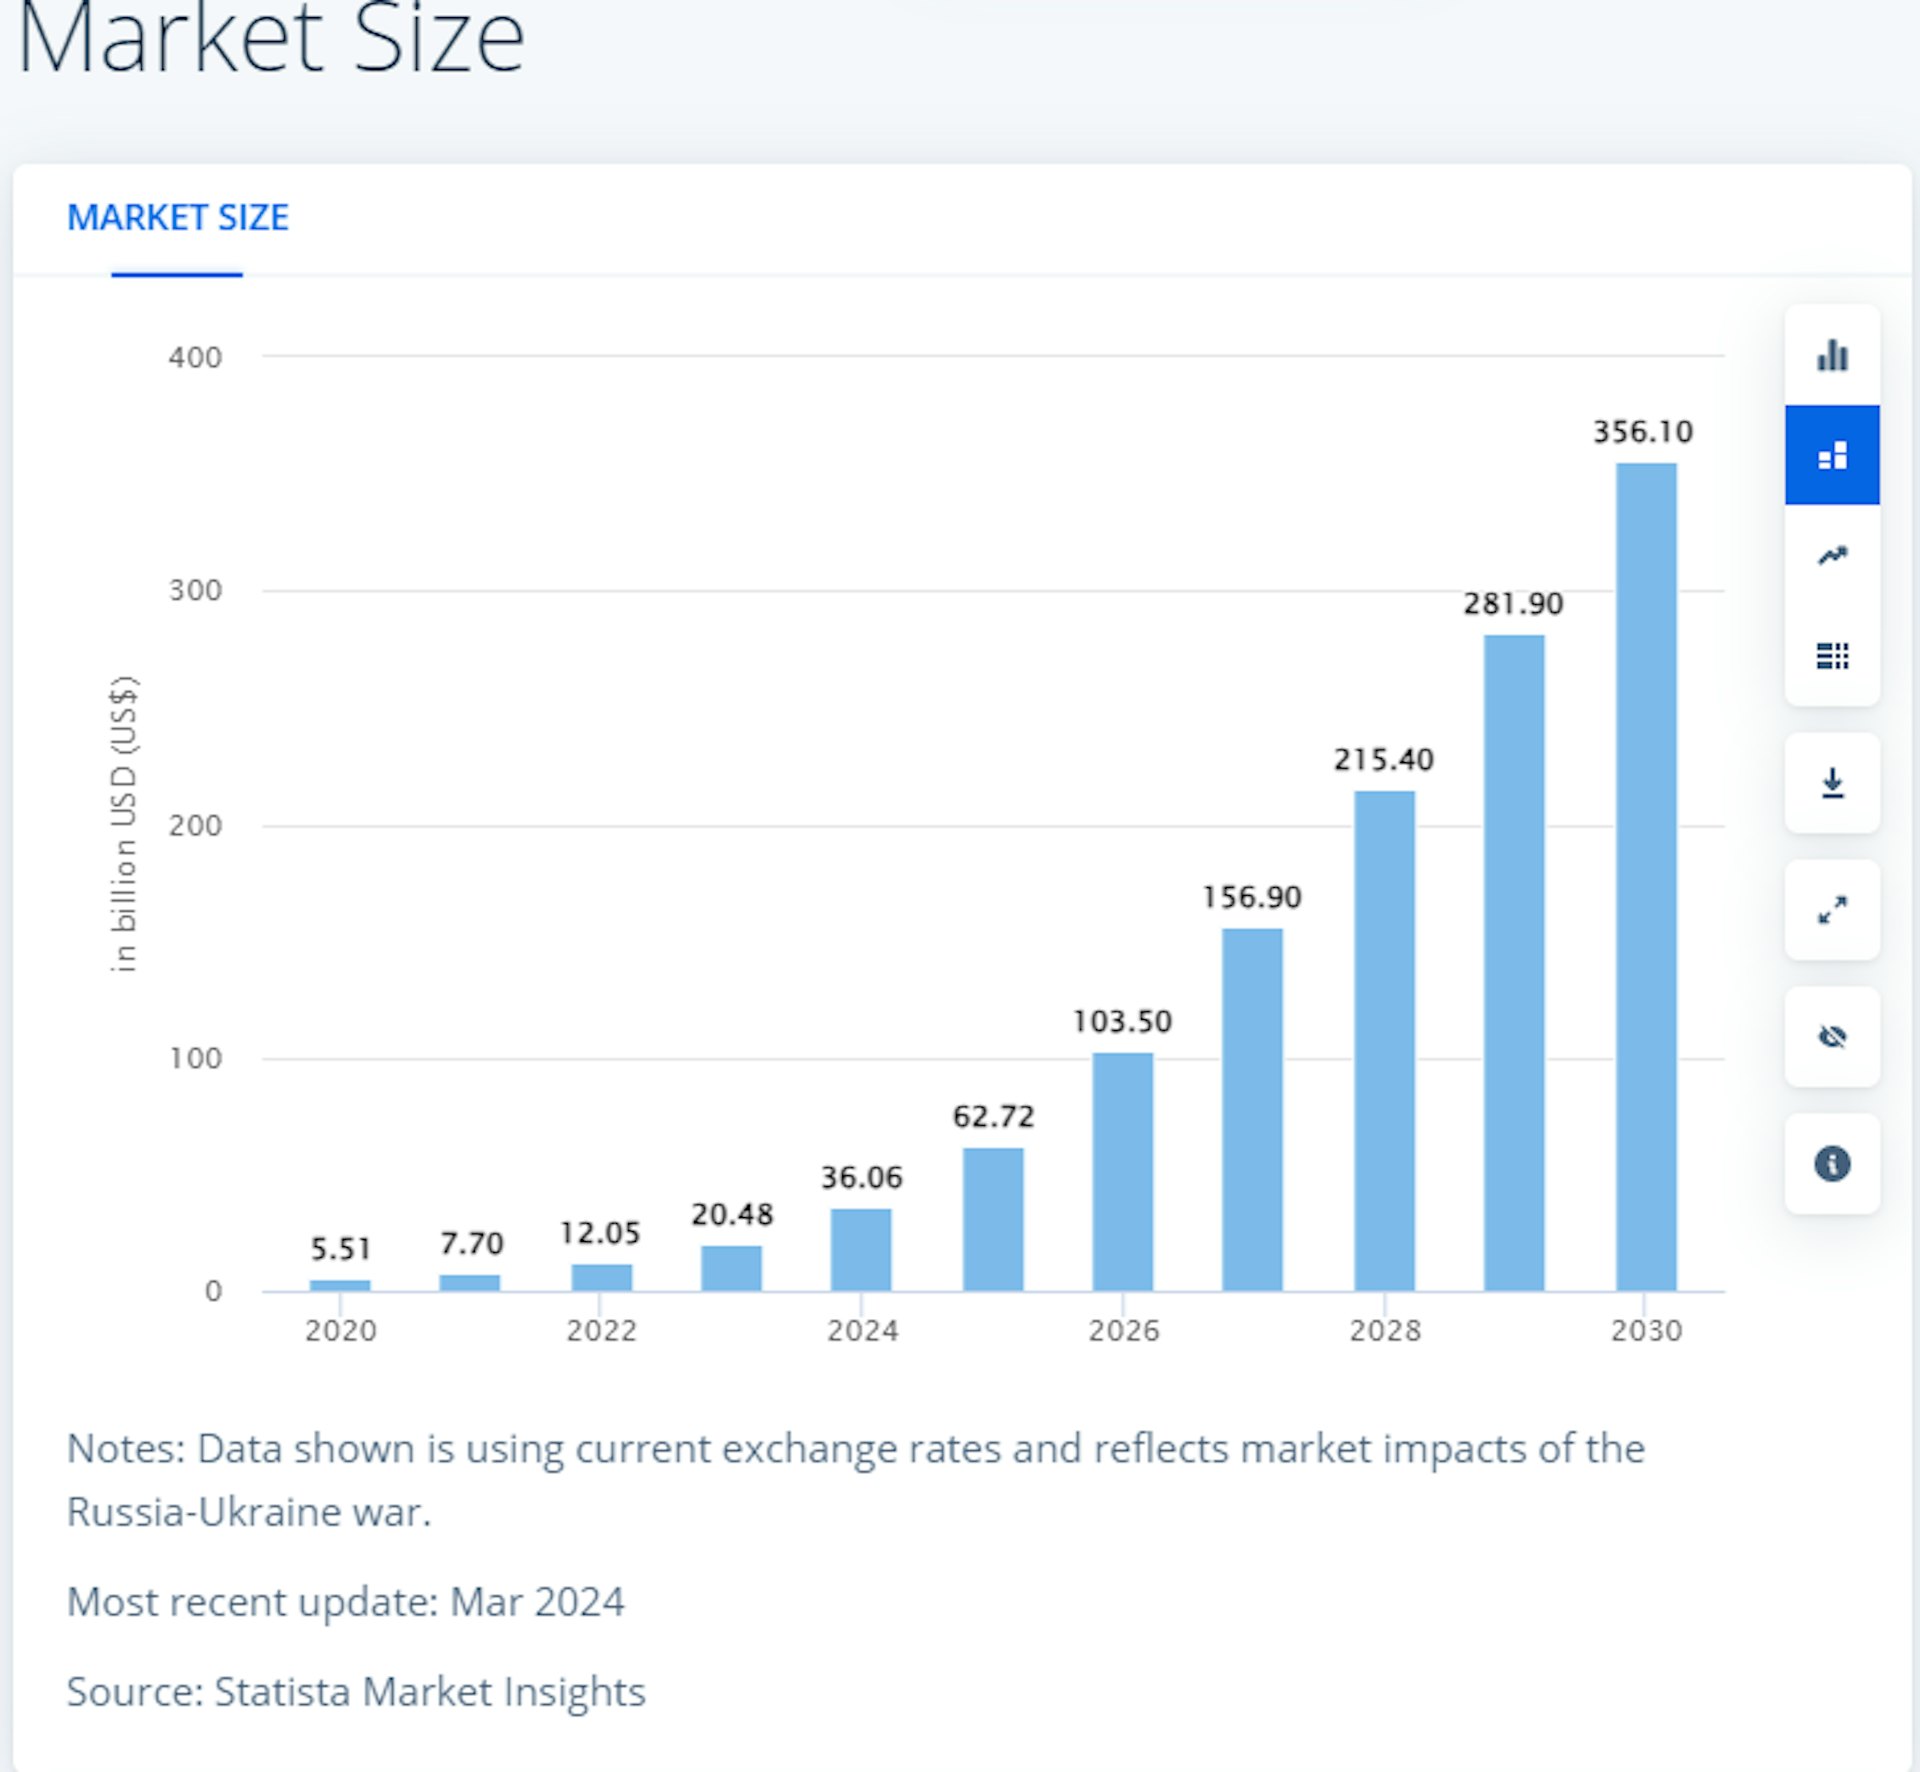The height and width of the screenshot is (1772, 1920).
Task: Click the 2022 bar labeled 12.05
Action: pyautogui.click(x=601, y=1277)
